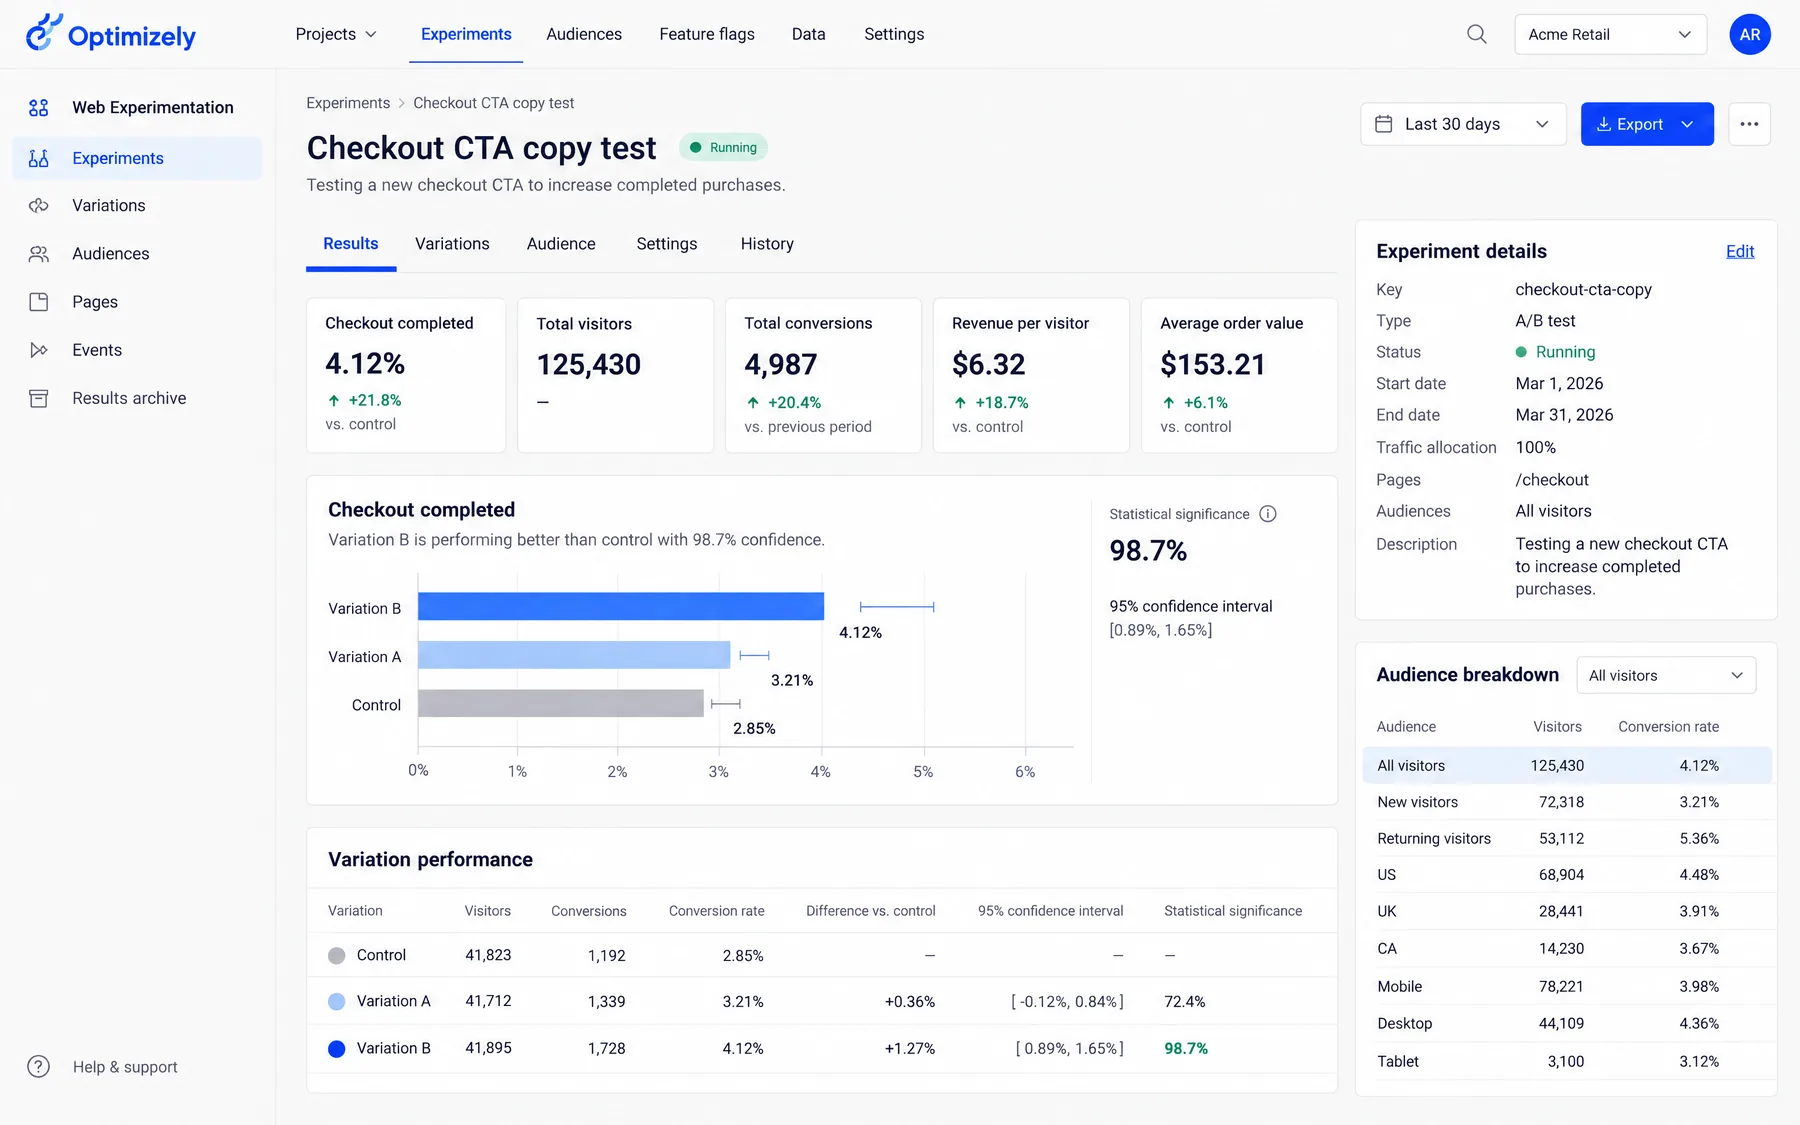Viewport: 1800px width, 1125px height.
Task: Click the Control chart bar
Action: click(561, 703)
